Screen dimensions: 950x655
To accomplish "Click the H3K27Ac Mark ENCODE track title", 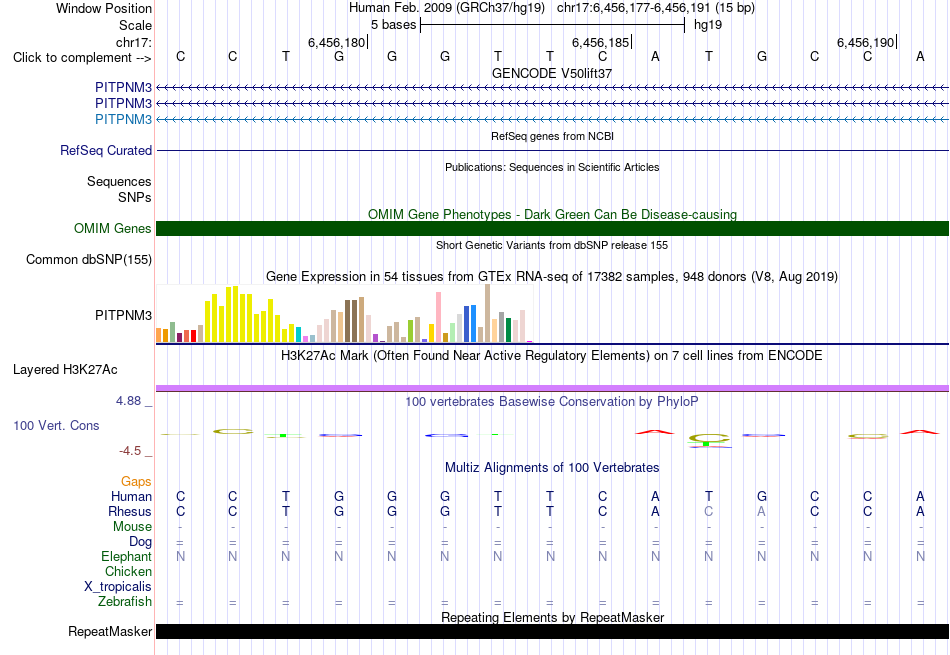I will [552, 356].
